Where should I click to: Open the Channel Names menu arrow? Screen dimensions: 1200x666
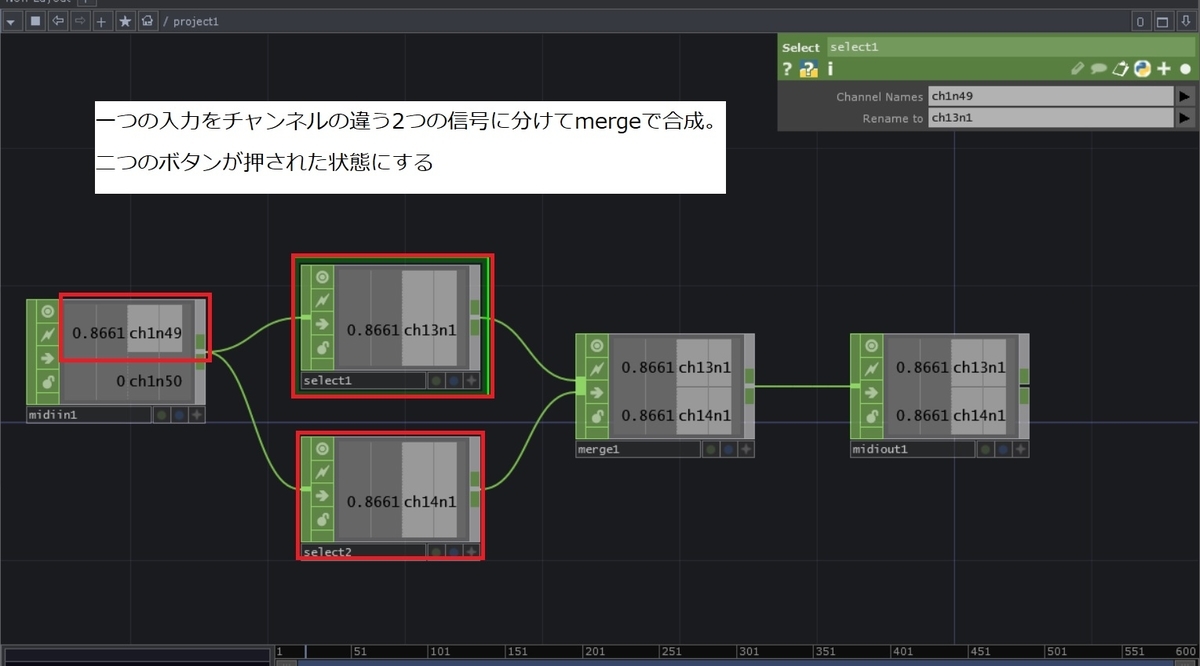tap(1185, 96)
